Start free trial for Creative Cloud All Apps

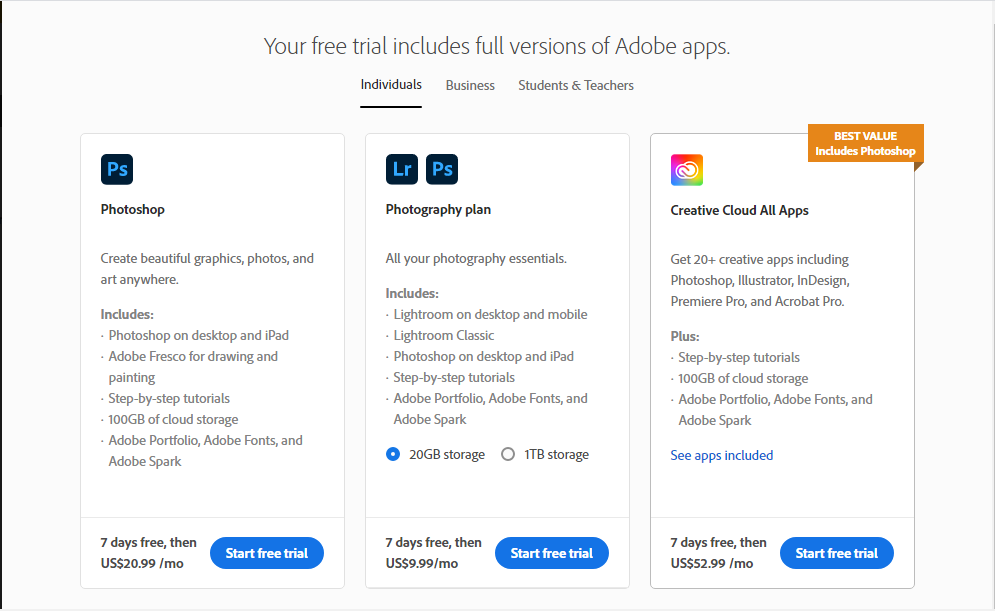(x=837, y=553)
